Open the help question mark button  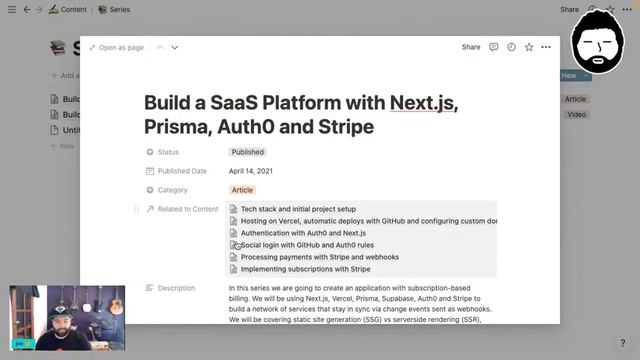[x=622, y=343]
